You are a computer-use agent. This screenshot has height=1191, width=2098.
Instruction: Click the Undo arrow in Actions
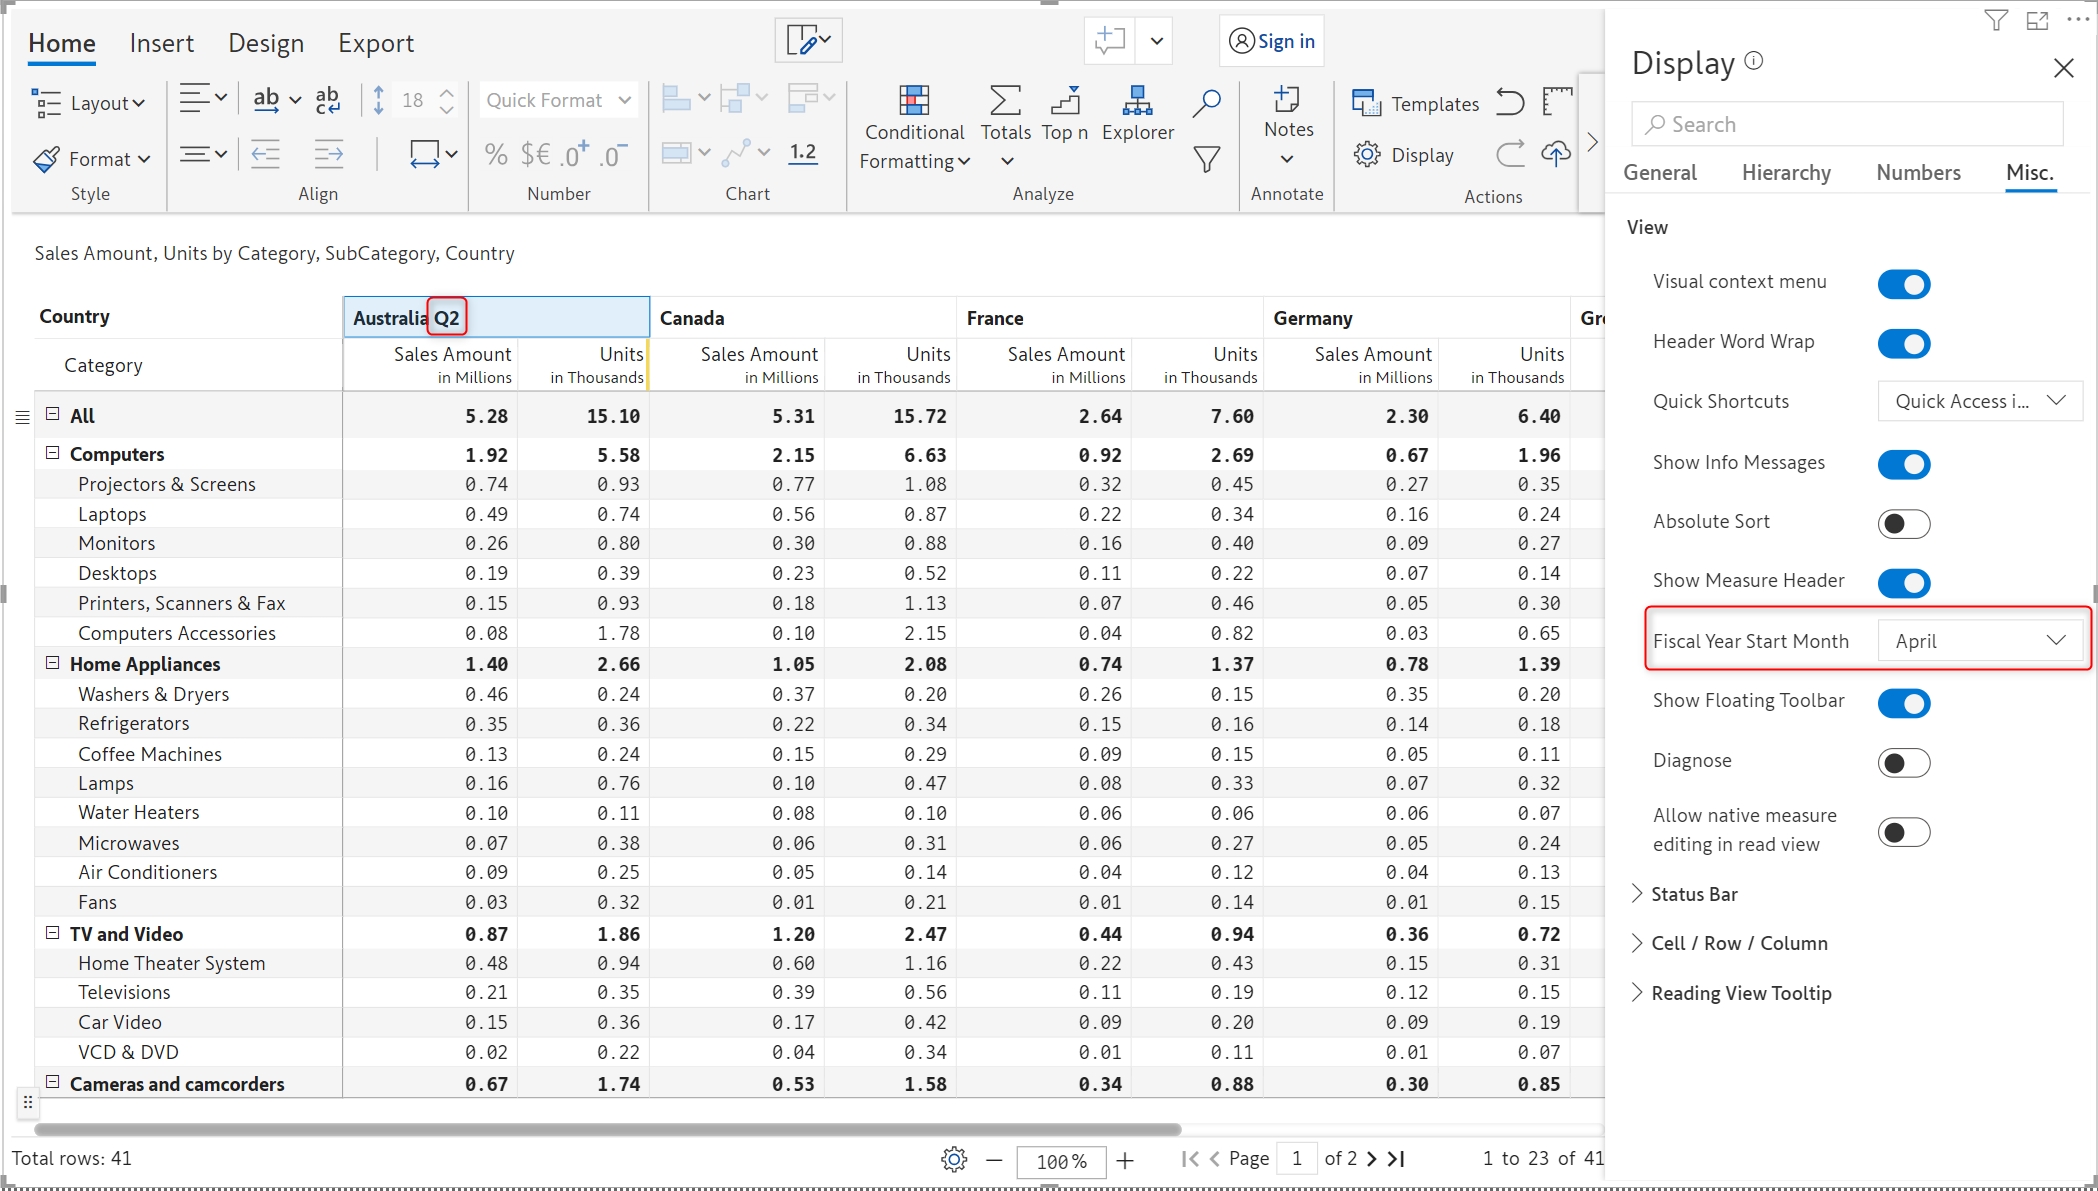(1510, 102)
